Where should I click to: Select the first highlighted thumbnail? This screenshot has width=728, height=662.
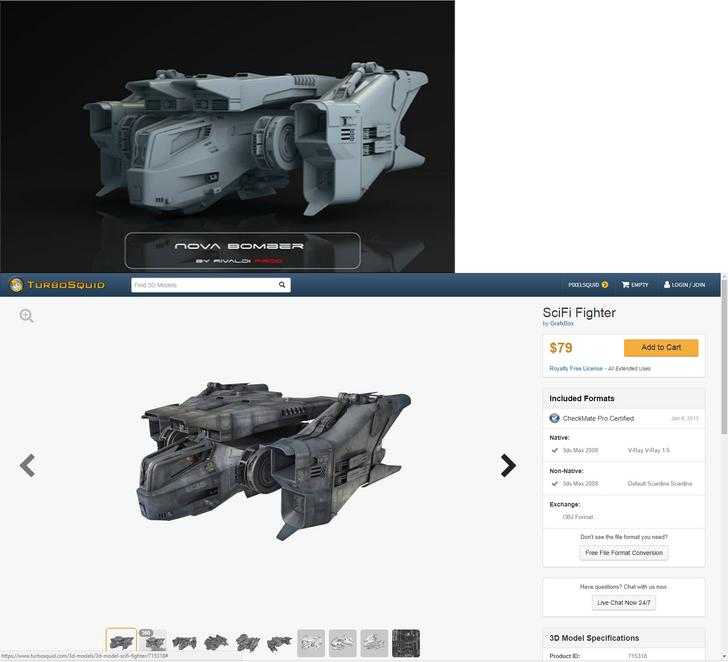121,642
